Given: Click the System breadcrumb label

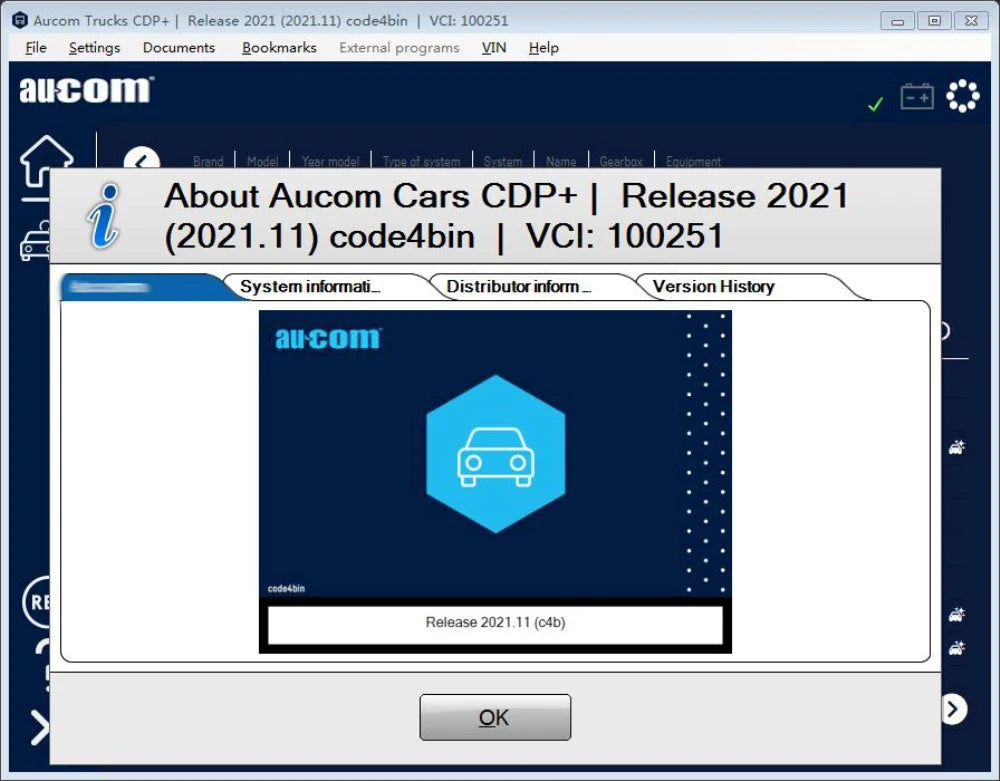Looking at the screenshot, I should pyautogui.click(x=503, y=161).
